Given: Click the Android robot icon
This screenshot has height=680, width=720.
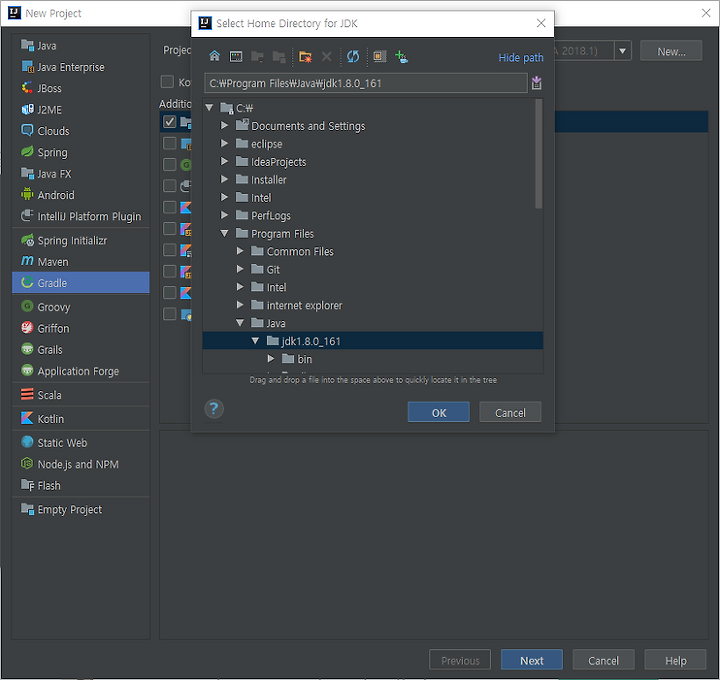Looking at the screenshot, I should (27, 195).
